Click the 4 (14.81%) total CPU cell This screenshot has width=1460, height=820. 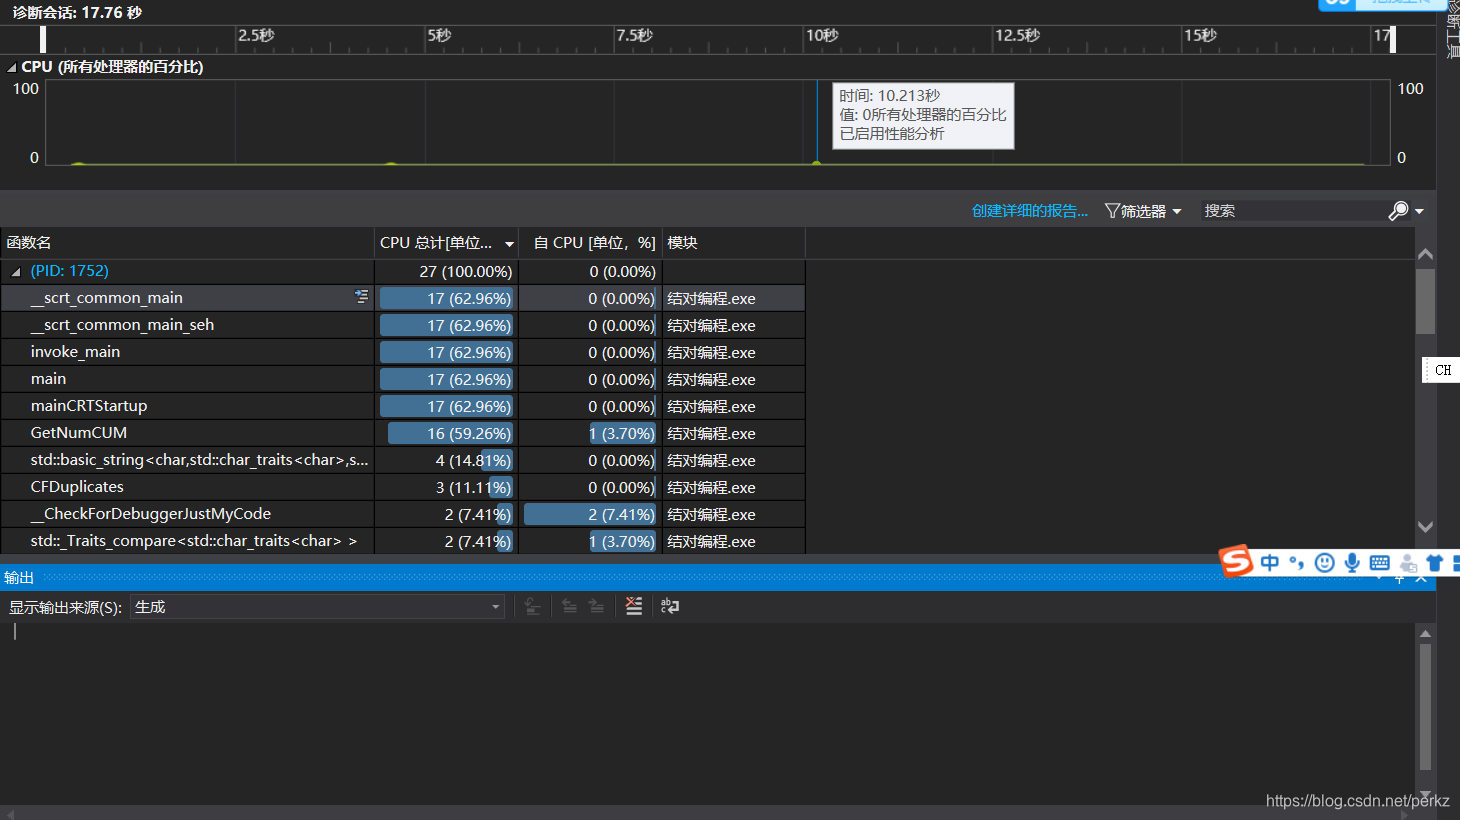pyautogui.click(x=446, y=460)
